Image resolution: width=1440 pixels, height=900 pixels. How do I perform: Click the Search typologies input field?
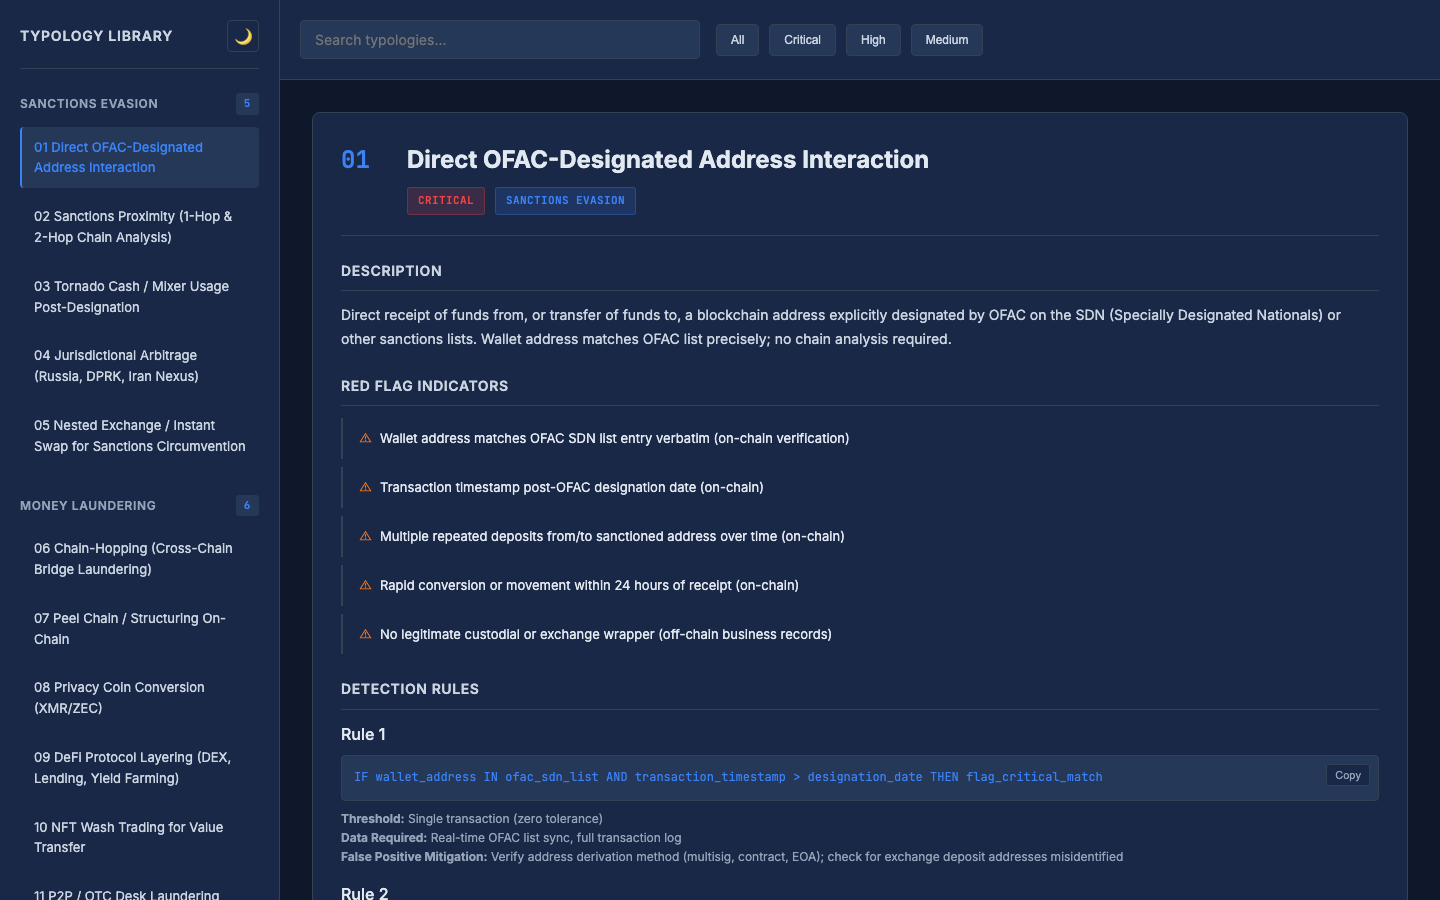(500, 40)
